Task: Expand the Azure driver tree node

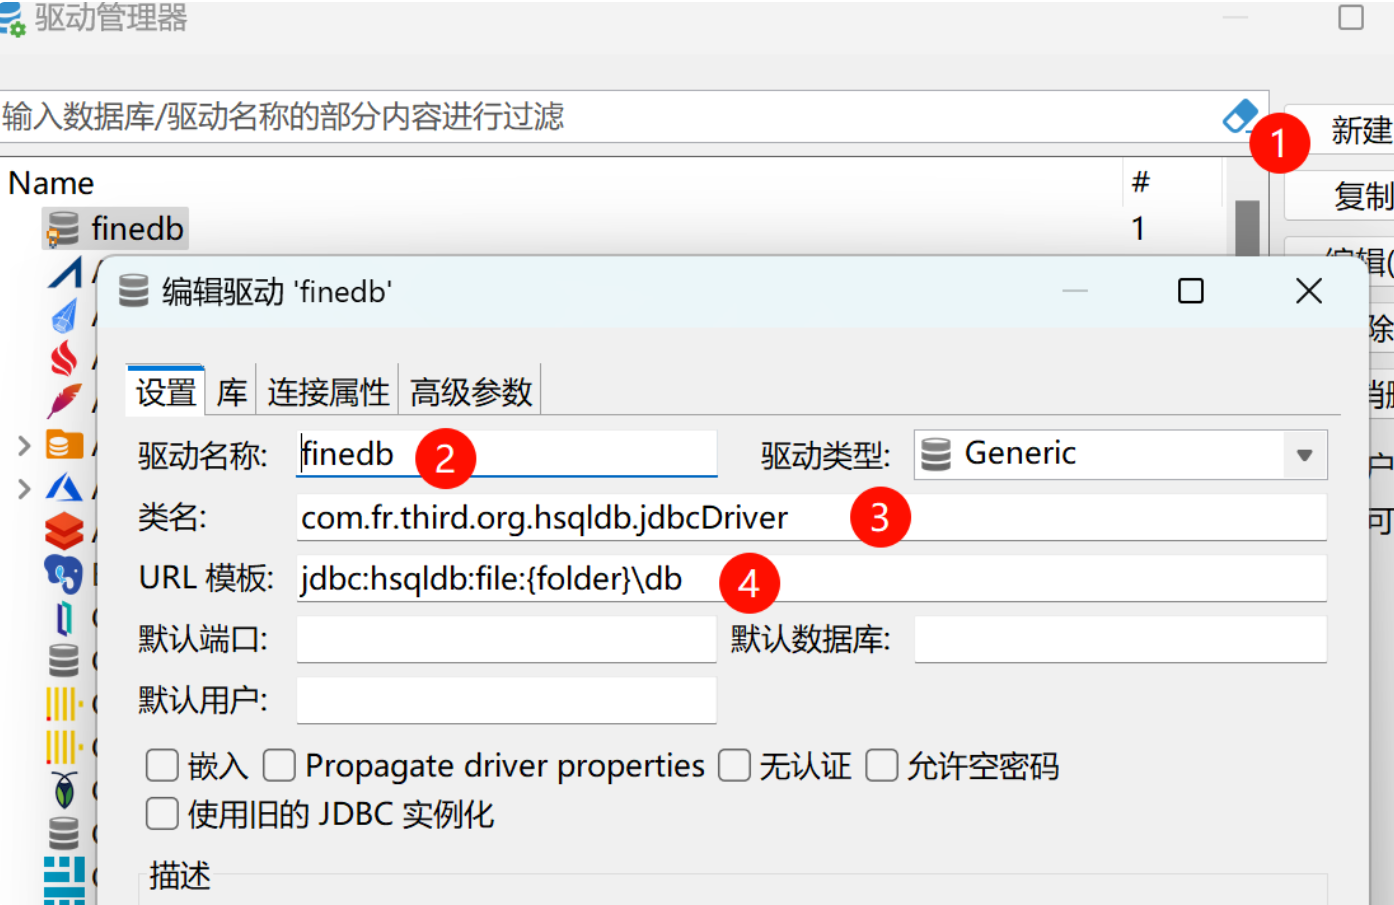Action: [24, 488]
